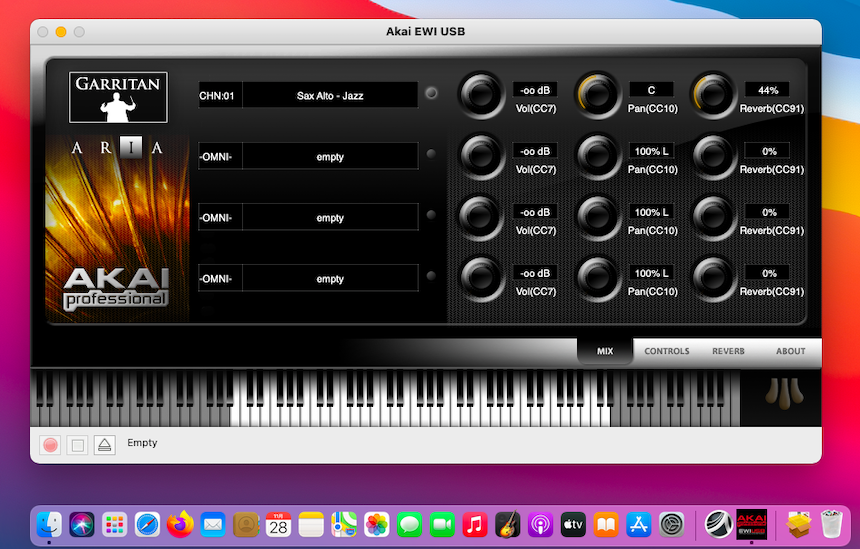
Task: Click the 'Empty' file status text
Action: [142, 443]
